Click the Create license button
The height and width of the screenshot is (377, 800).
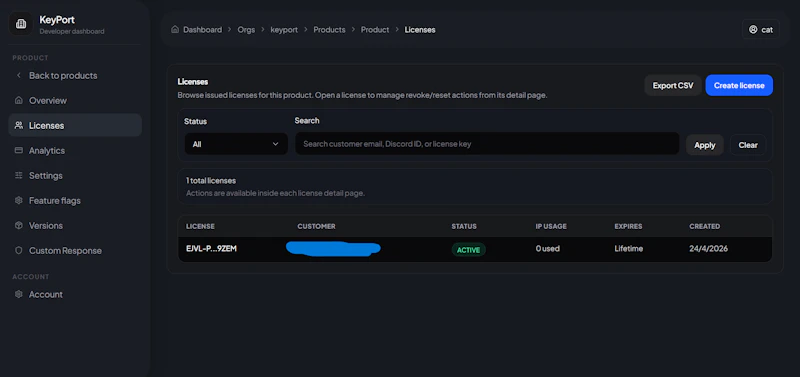[739, 85]
